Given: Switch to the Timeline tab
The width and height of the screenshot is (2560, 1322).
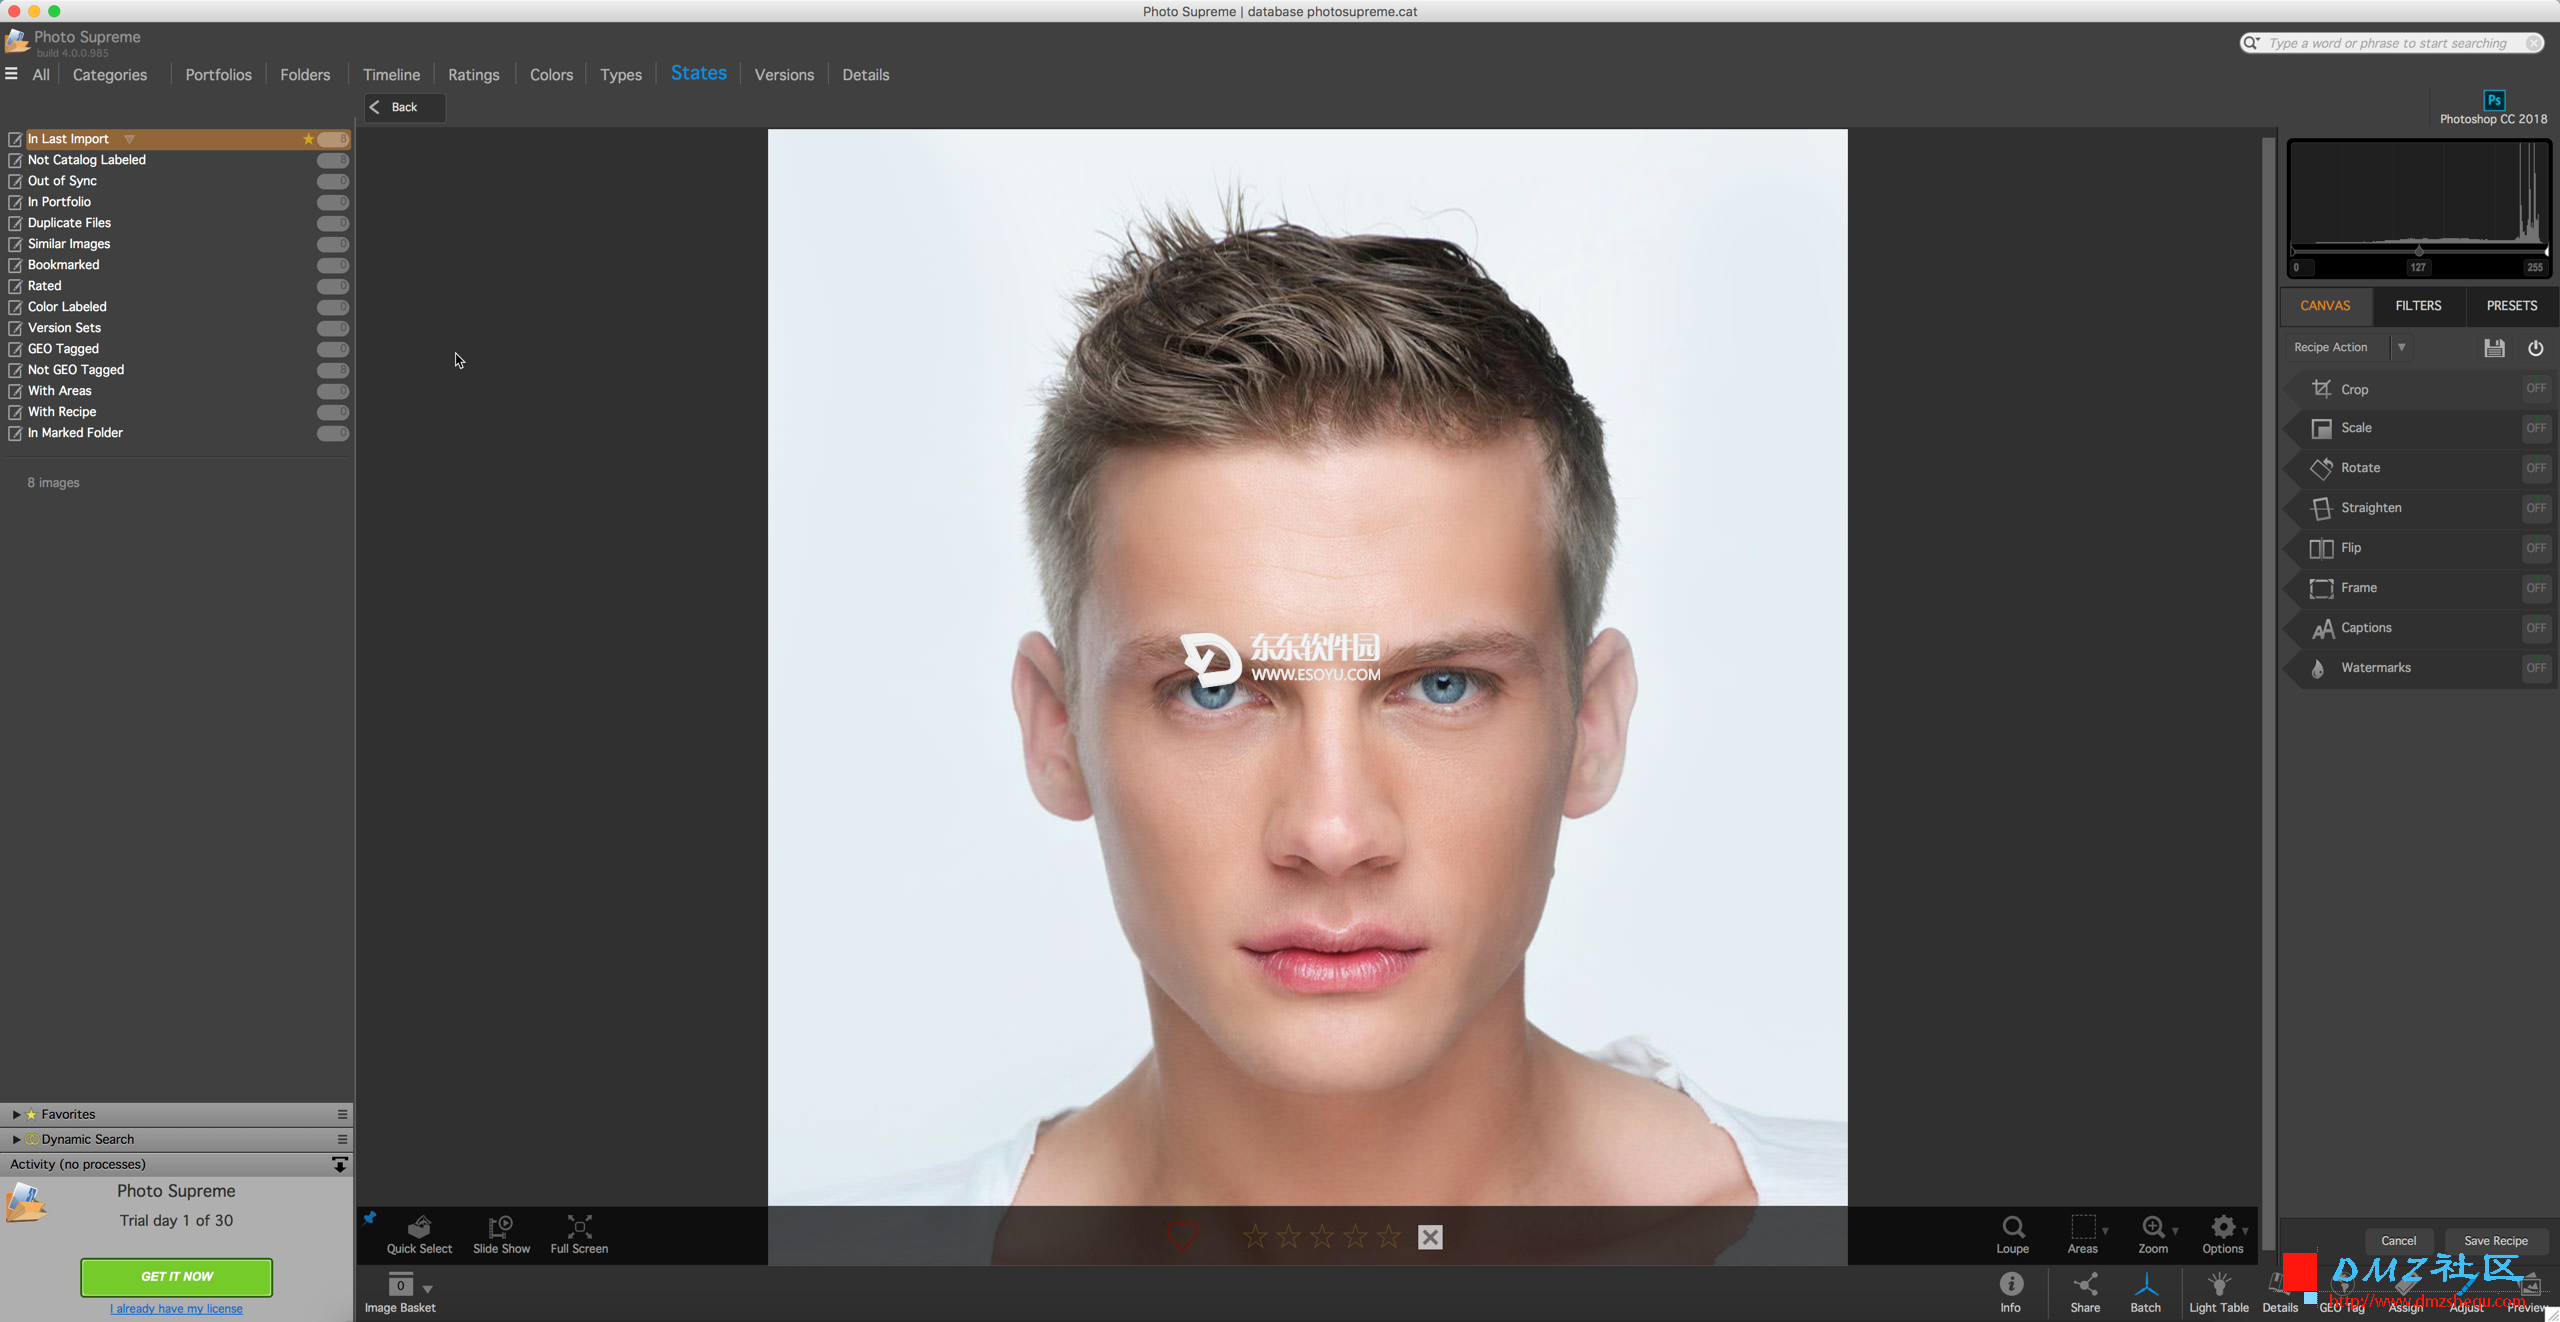Looking at the screenshot, I should [x=391, y=75].
